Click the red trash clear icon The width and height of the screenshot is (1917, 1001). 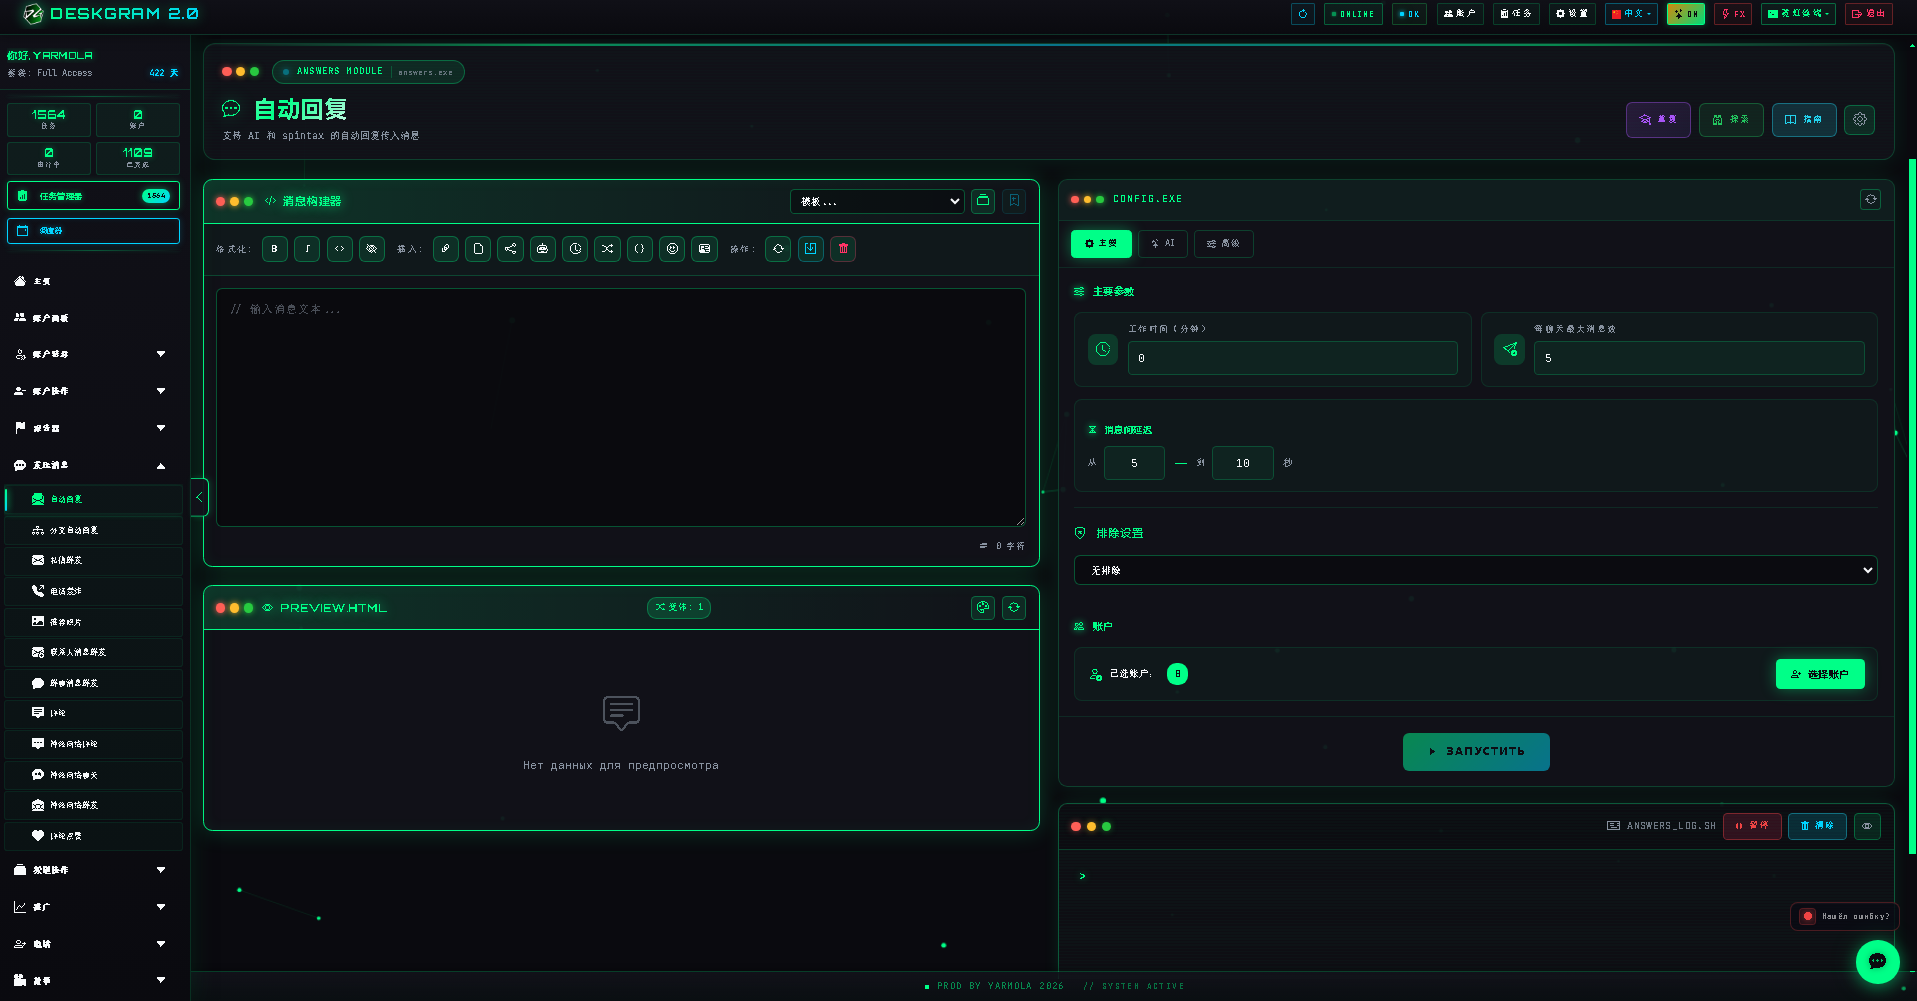click(843, 249)
